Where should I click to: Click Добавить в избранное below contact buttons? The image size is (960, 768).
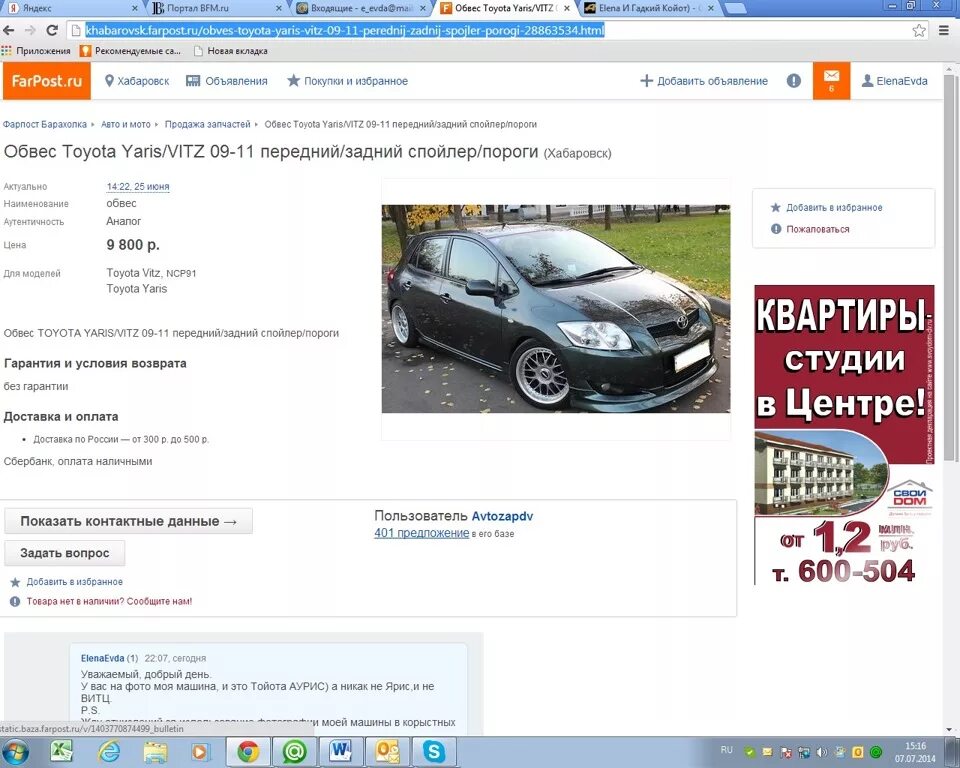(67, 582)
